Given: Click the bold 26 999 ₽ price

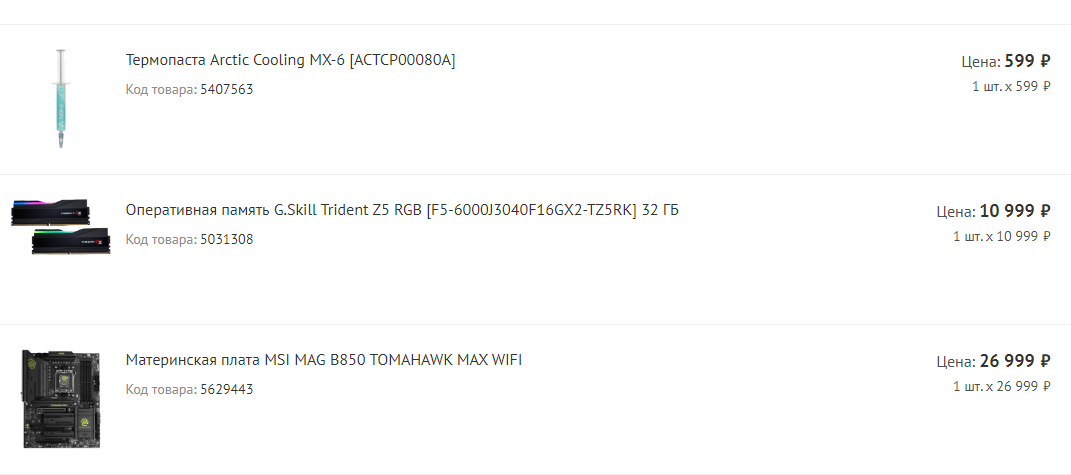Looking at the screenshot, I should [x=1015, y=360].
